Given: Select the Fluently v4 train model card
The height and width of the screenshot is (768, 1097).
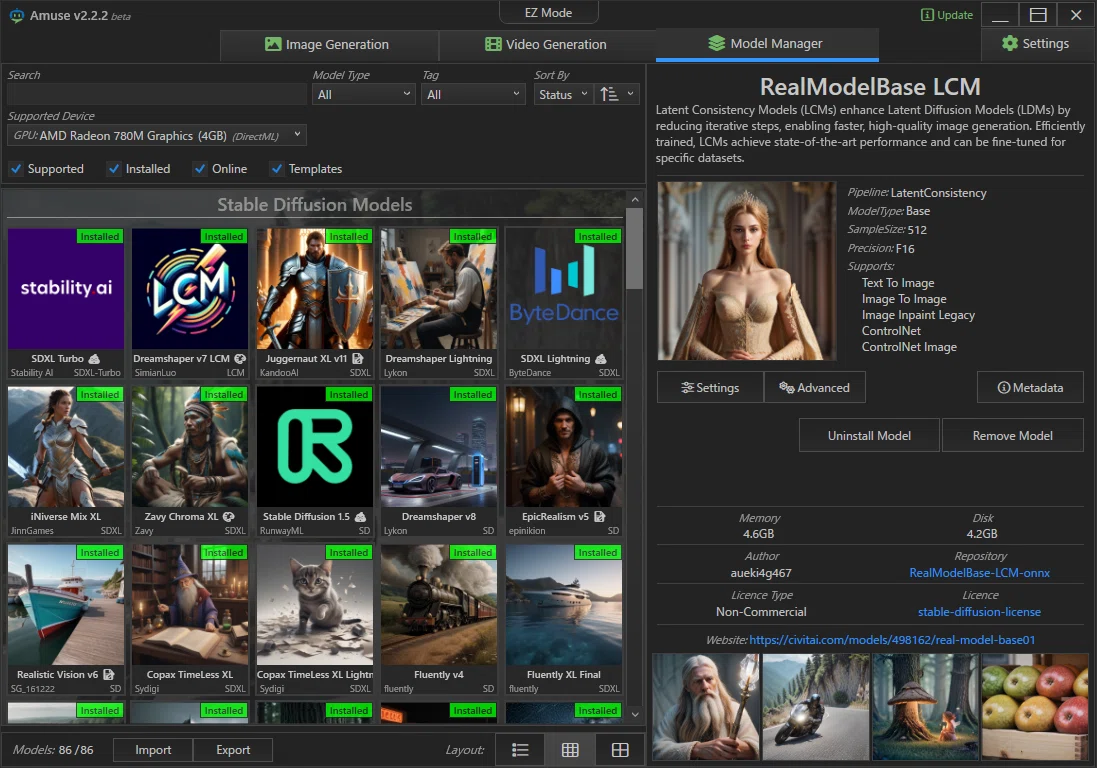Looking at the screenshot, I should 439,619.
